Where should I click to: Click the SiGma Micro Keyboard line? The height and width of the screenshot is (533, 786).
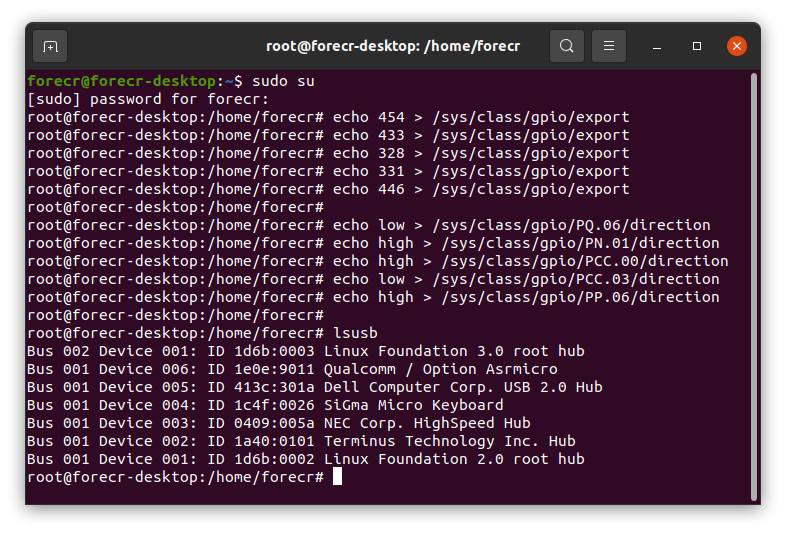coord(265,405)
